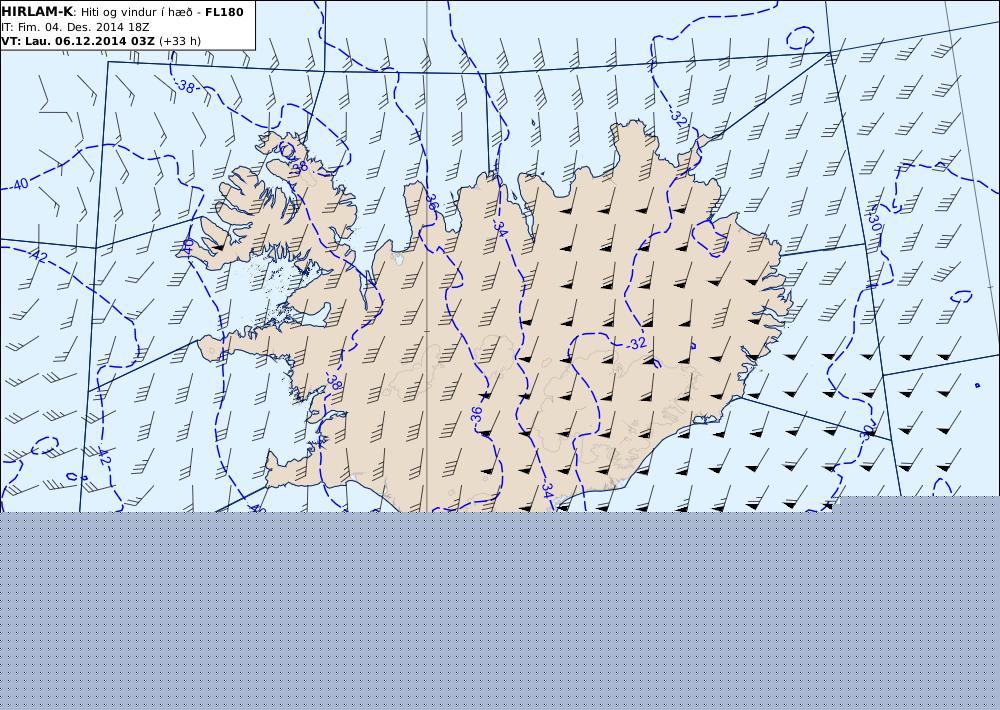Select the 'Hiti og vindur í hæð' caption
The image size is (1000, 710).
click(x=136, y=13)
